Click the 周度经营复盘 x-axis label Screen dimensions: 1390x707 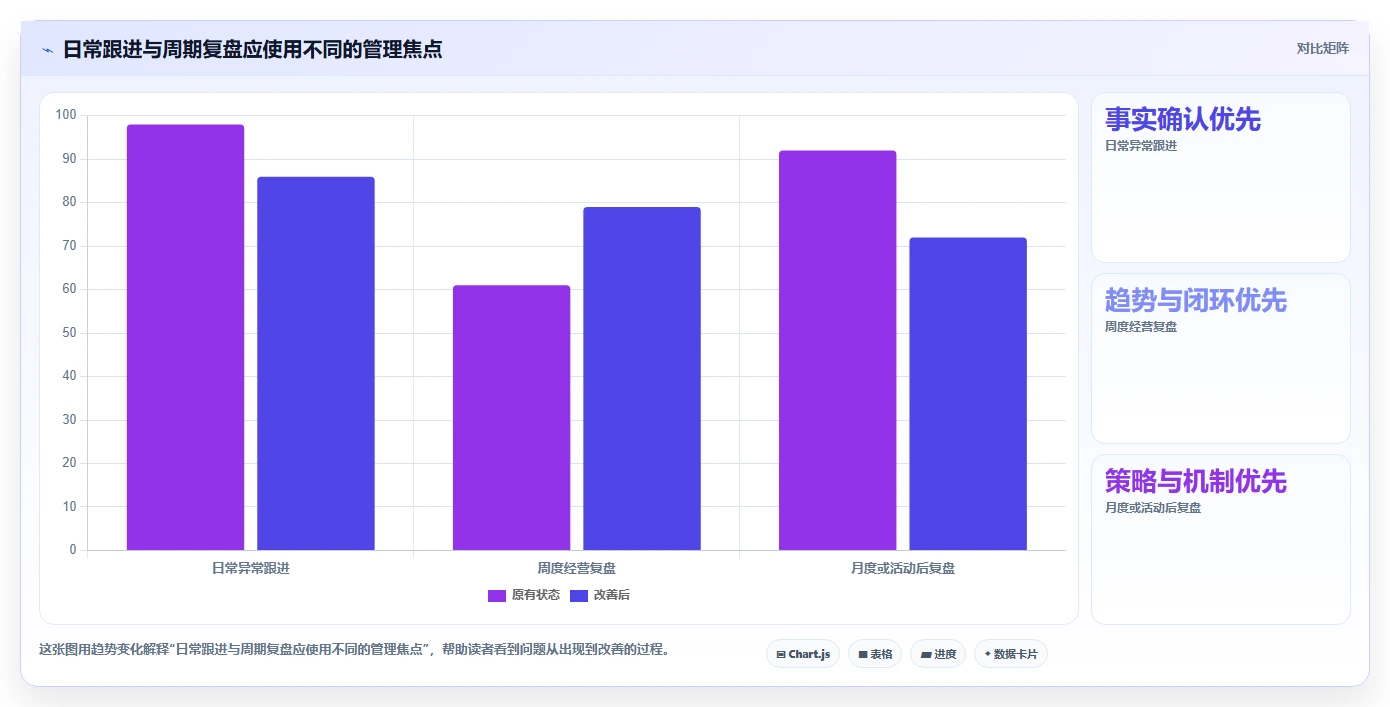click(577, 568)
